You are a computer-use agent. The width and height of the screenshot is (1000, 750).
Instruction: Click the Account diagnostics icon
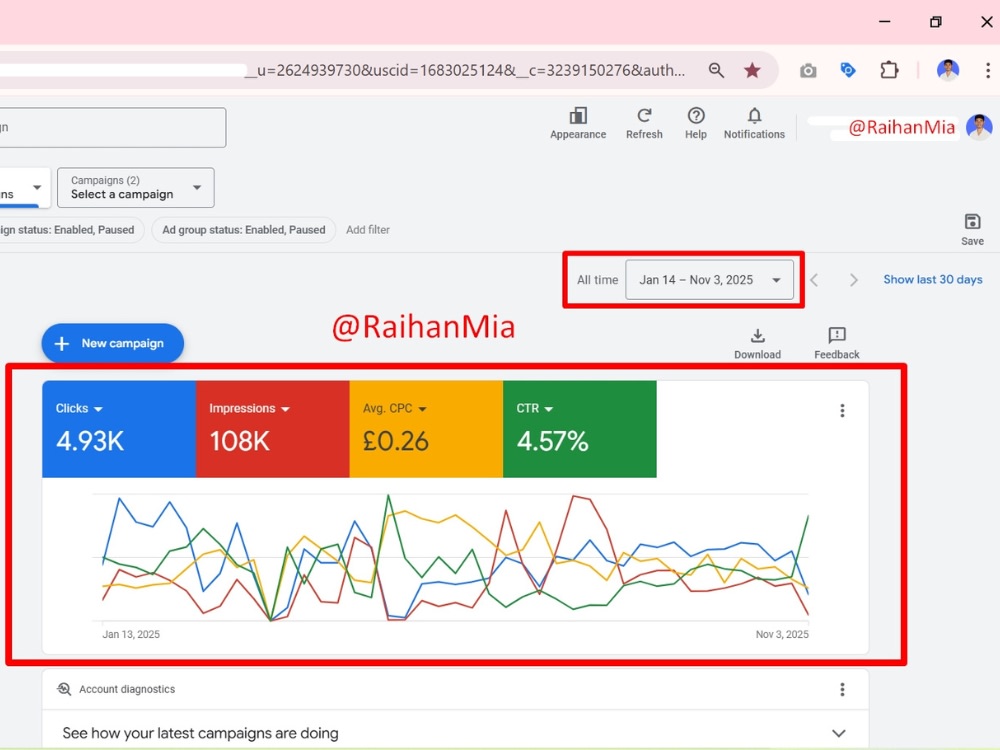coord(64,689)
